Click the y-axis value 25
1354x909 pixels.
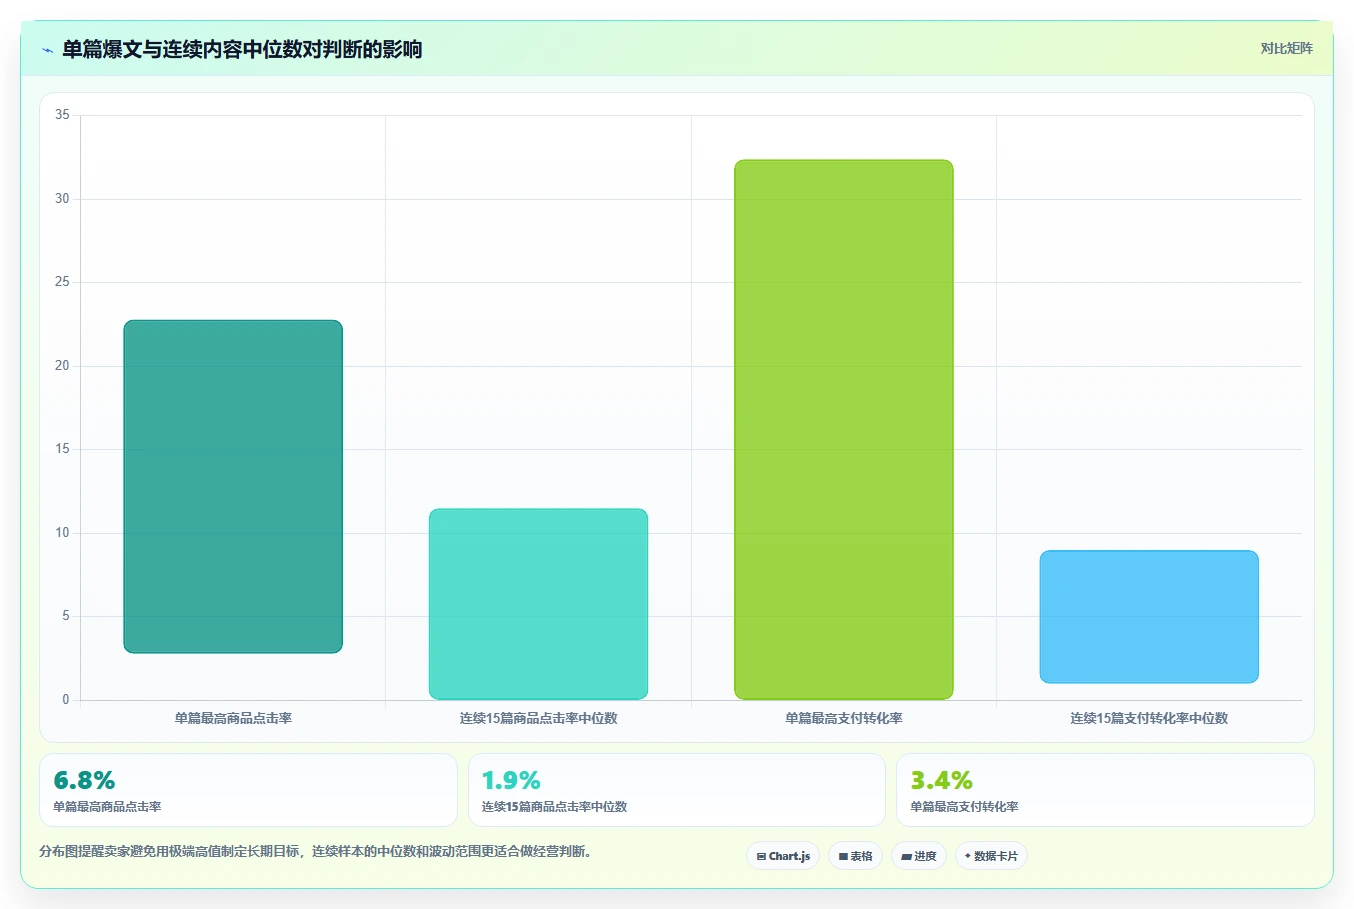(x=63, y=282)
